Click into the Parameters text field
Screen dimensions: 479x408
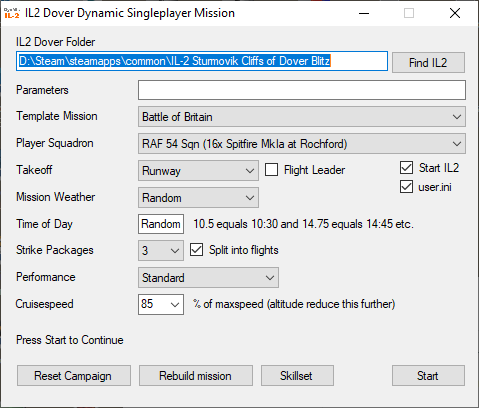(302, 90)
